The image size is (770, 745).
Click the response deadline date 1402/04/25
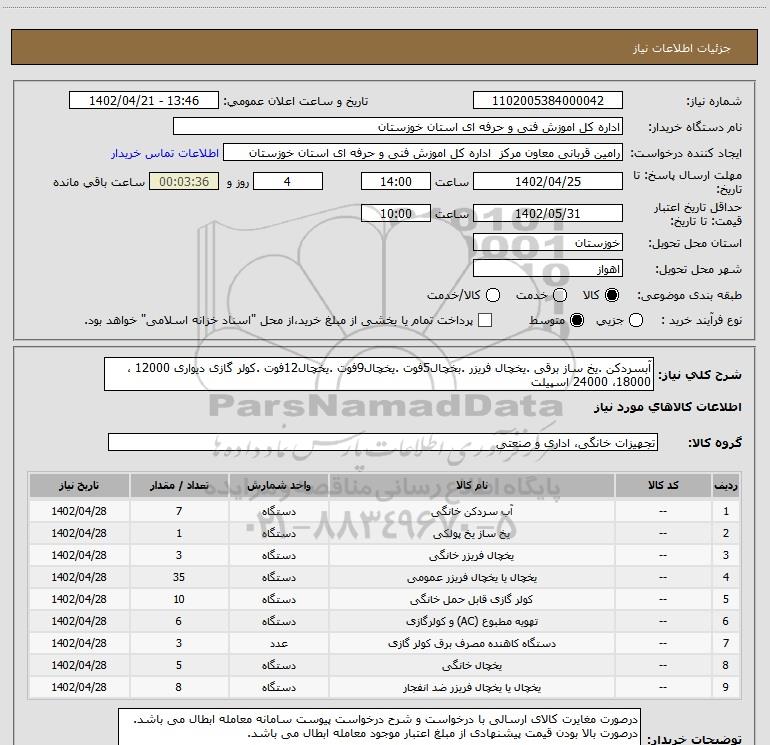548,181
